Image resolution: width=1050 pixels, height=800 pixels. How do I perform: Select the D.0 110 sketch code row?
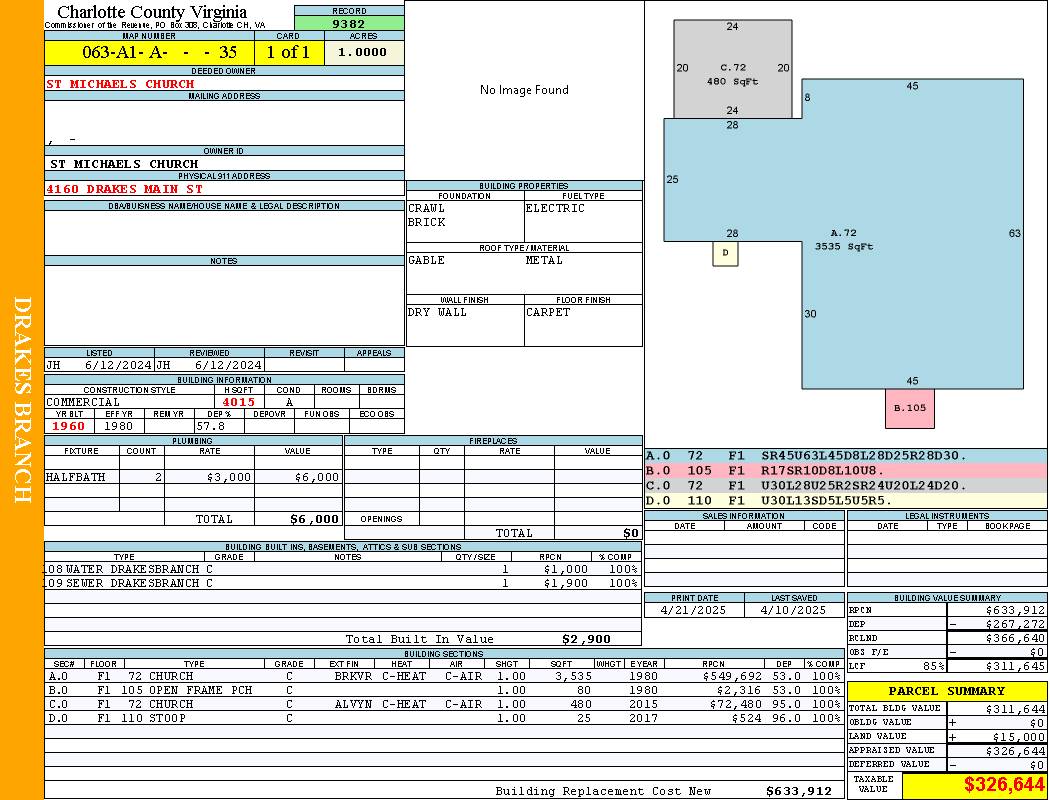point(846,500)
